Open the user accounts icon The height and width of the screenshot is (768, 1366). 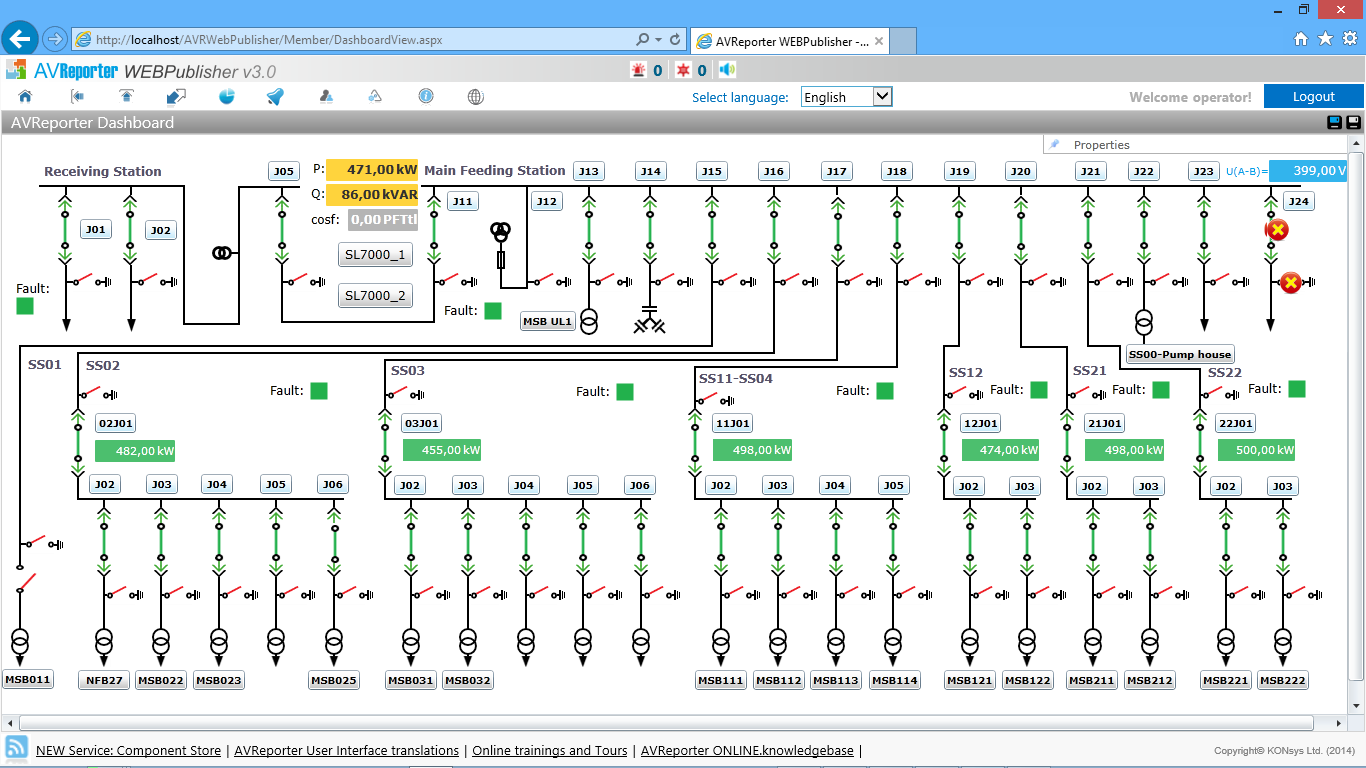tap(326, 97)
